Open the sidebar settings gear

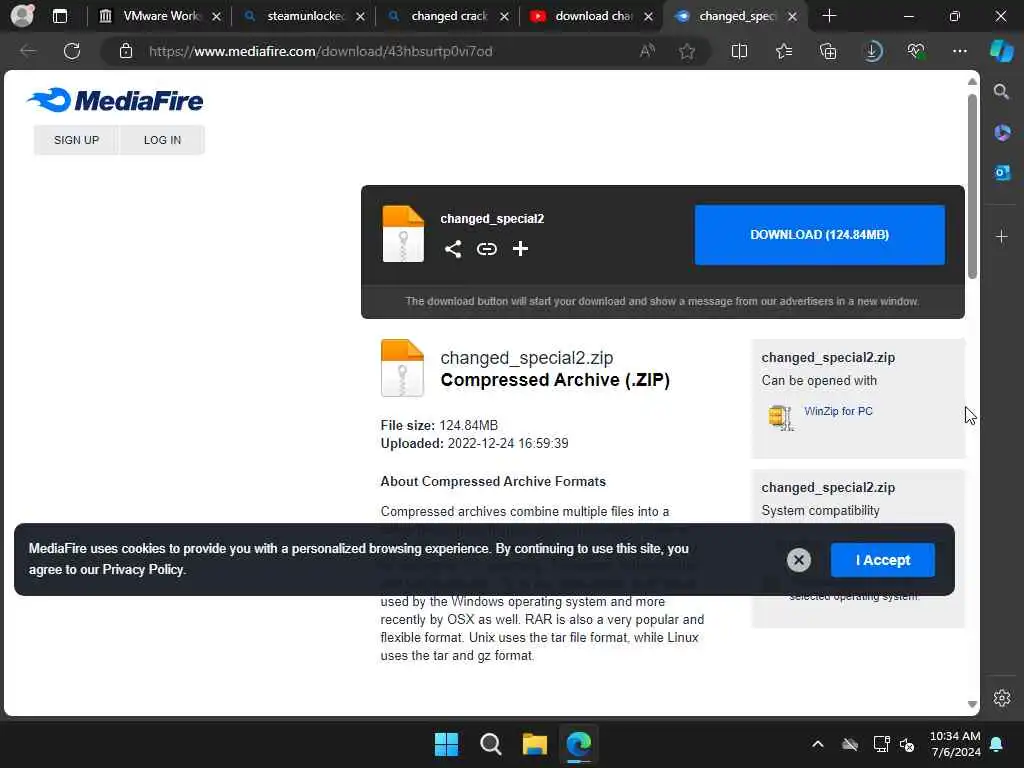pyautogui.click(x=1002, y=698)
